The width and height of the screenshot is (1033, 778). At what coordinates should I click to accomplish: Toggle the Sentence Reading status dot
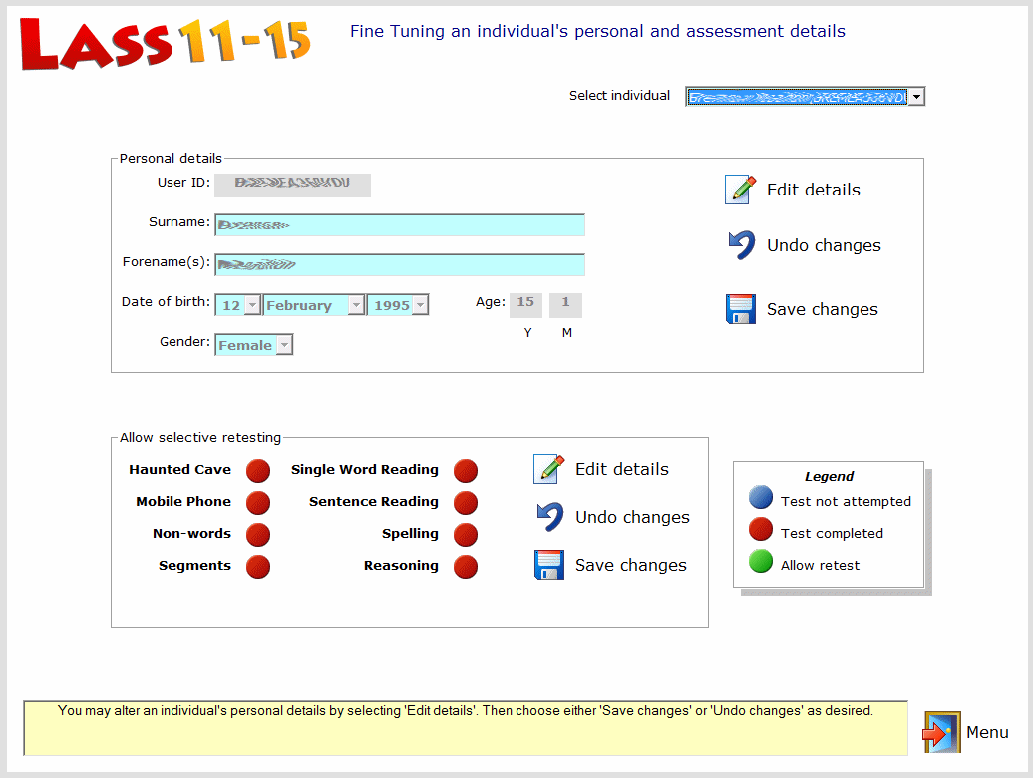click(466, 503)
